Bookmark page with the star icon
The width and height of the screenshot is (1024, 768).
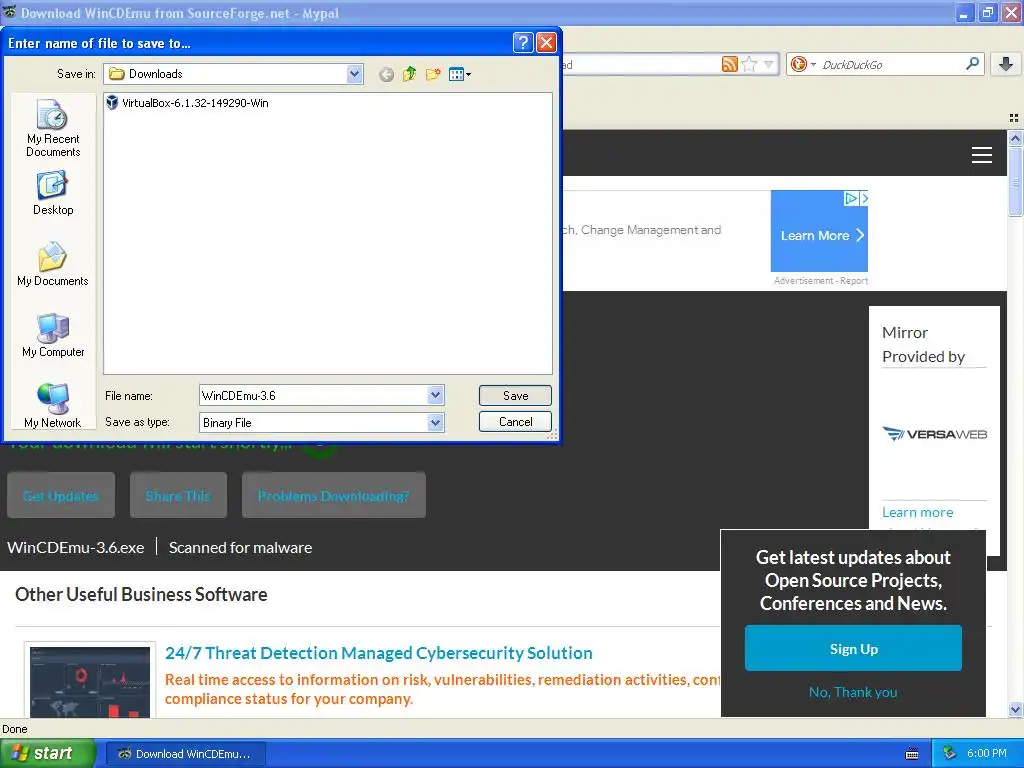point(750,64)
